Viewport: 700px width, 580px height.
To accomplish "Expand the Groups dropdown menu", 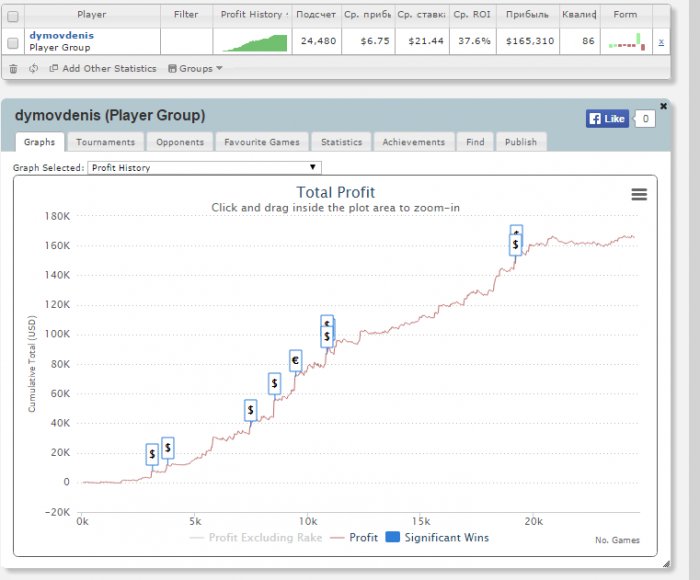I will pos(195,69).
